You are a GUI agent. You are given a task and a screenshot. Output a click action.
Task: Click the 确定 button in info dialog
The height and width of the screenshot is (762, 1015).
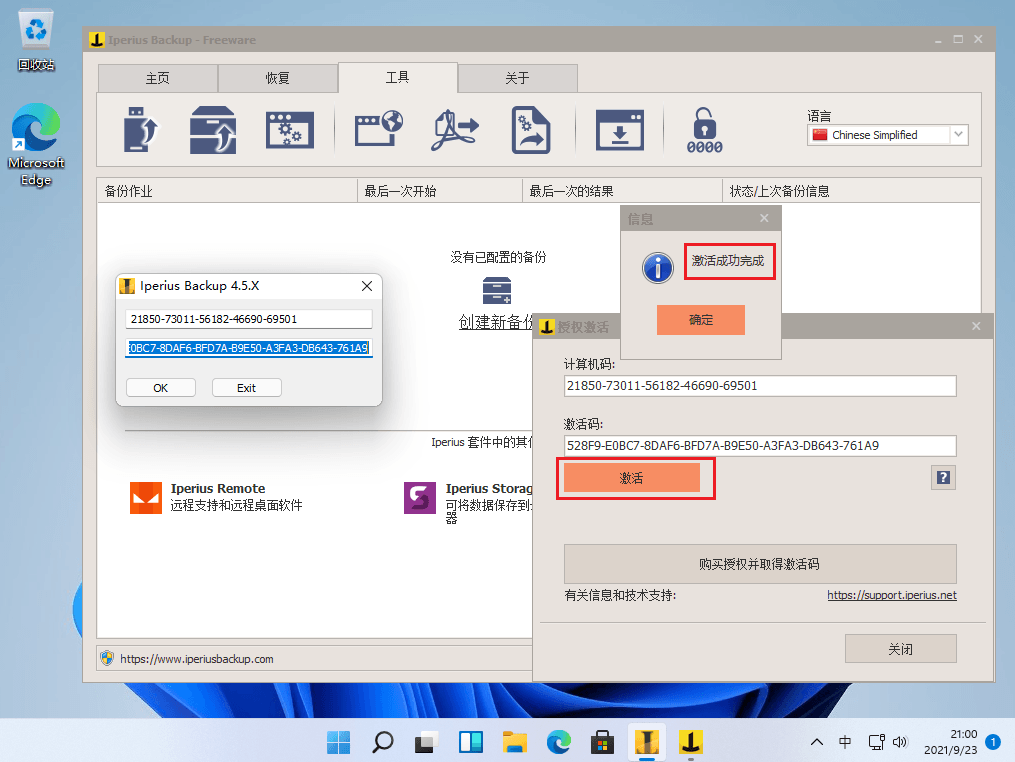(700, 320)
